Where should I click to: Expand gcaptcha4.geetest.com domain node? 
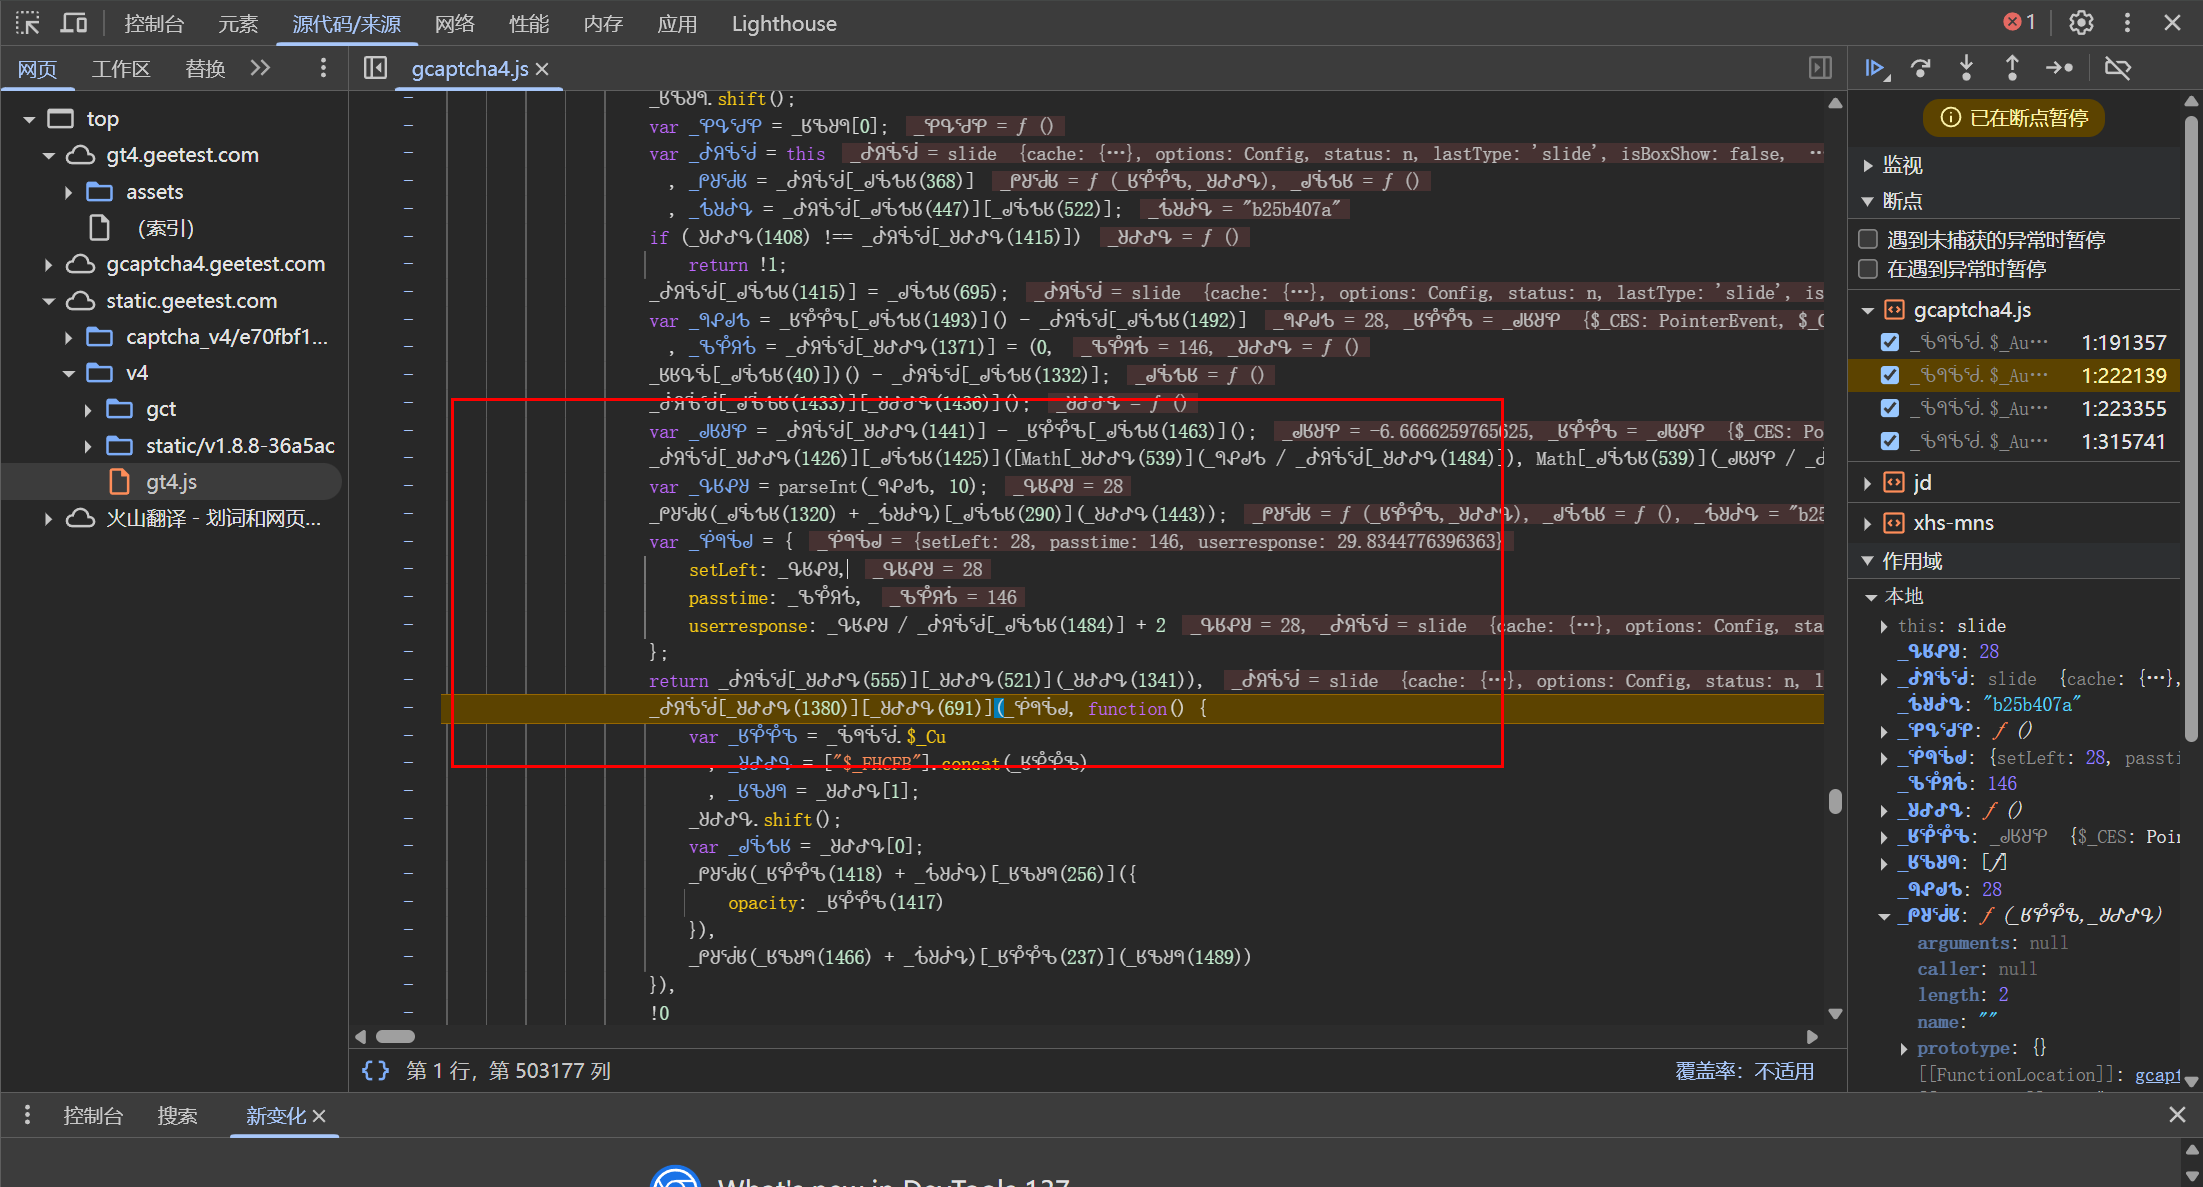pyautogui.click(x=48, y=264)
